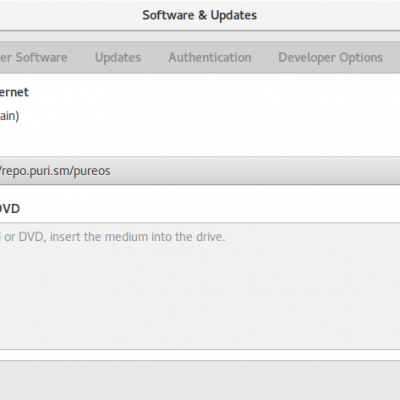Viewport: 400px width, 400px height.
Task: Click the word "Software" in the window title
Action: coord(168,15)
